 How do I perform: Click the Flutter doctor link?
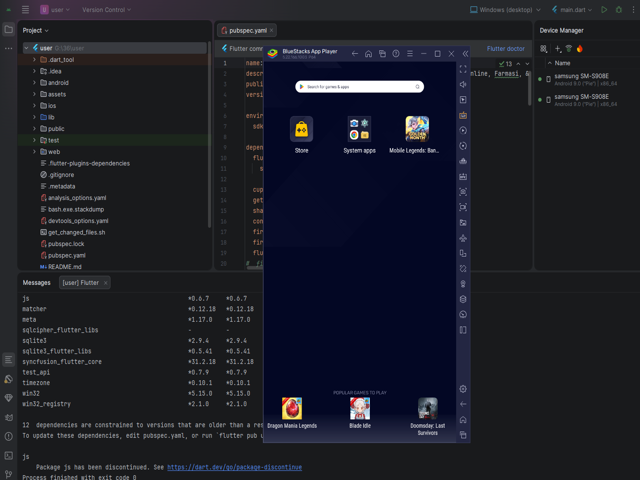pos(505,48)
